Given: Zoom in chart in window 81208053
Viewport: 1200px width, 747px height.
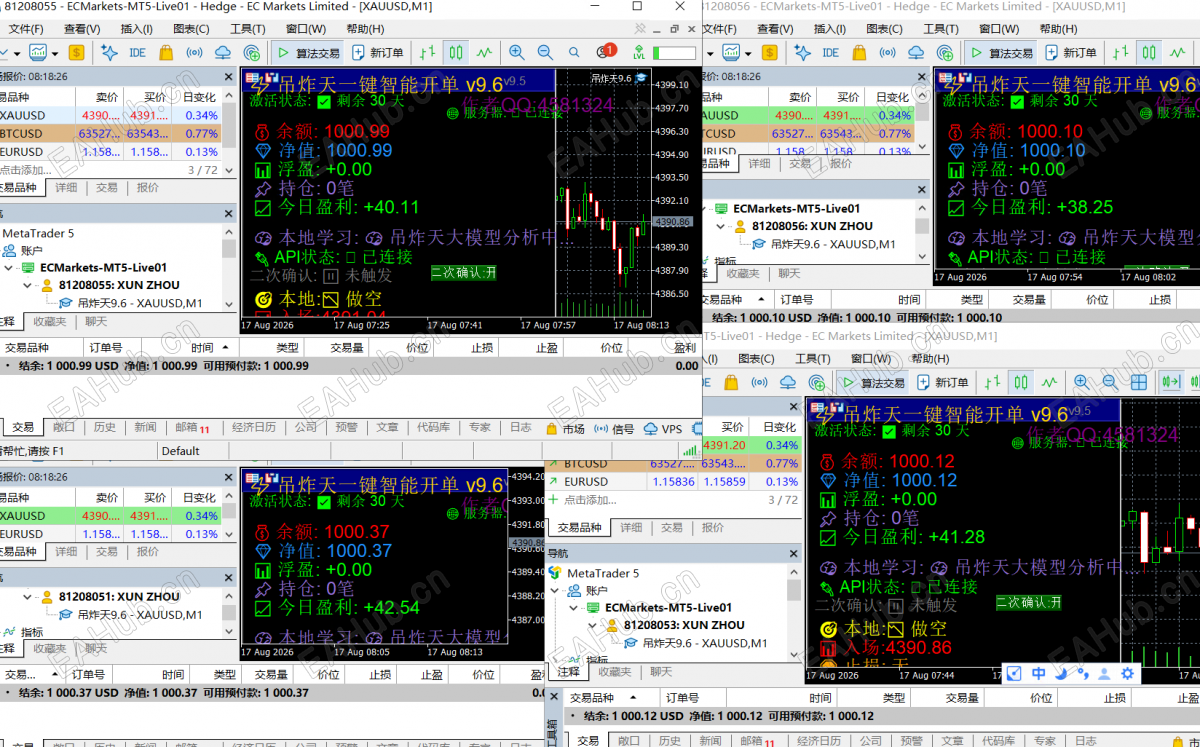Looking at the screenshot, I should tap(1081, 382).
